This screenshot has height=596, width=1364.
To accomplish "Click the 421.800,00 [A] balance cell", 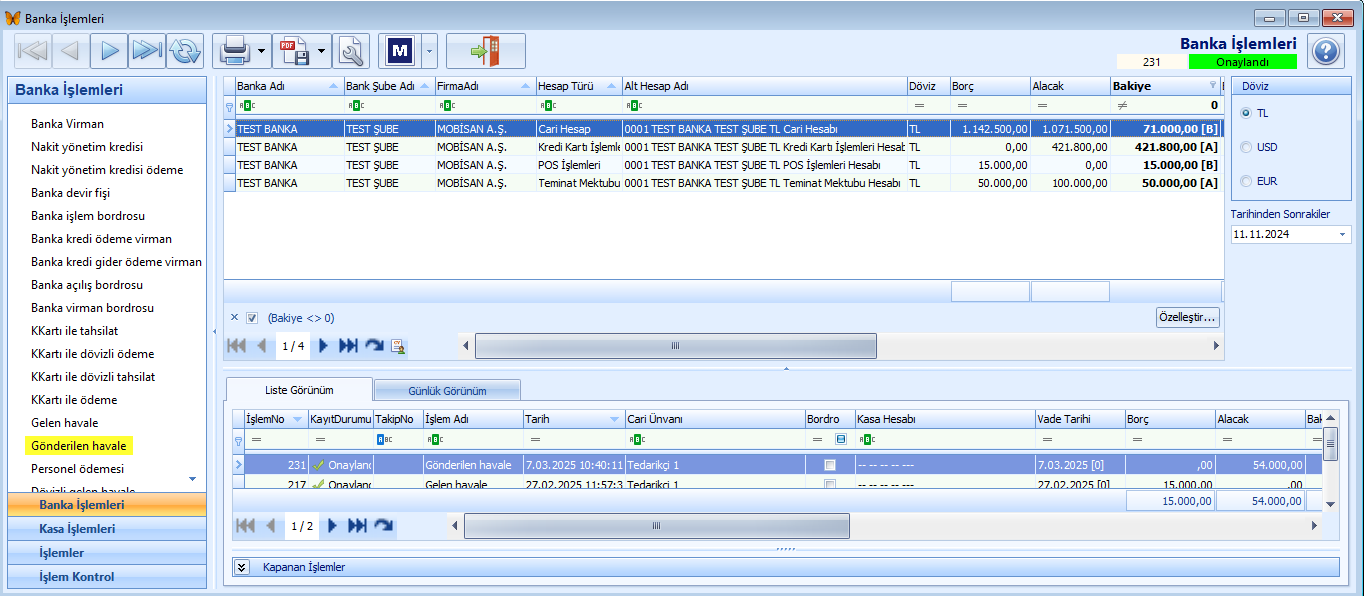I will point(1167,147).
